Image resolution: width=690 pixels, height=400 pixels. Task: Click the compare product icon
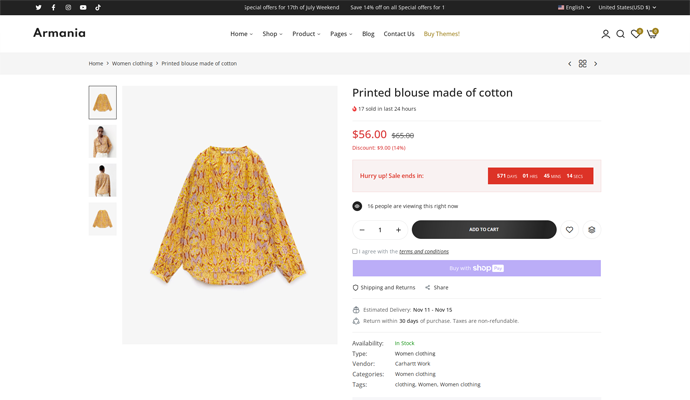click(x=591, y=230)
